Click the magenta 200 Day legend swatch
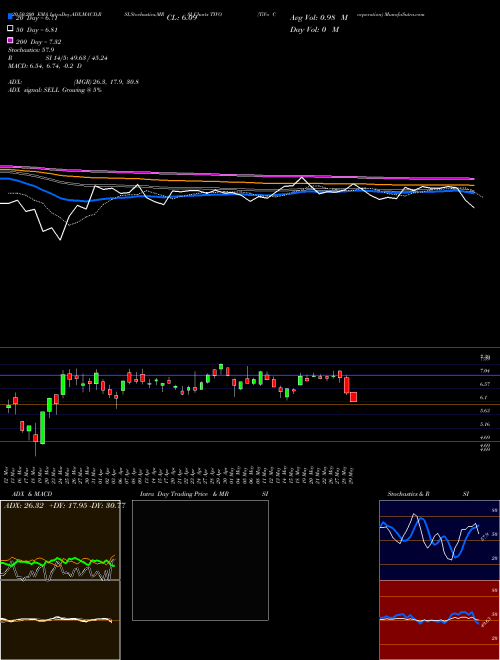This screenshot has height=660, width=500. tap(10, 40)
